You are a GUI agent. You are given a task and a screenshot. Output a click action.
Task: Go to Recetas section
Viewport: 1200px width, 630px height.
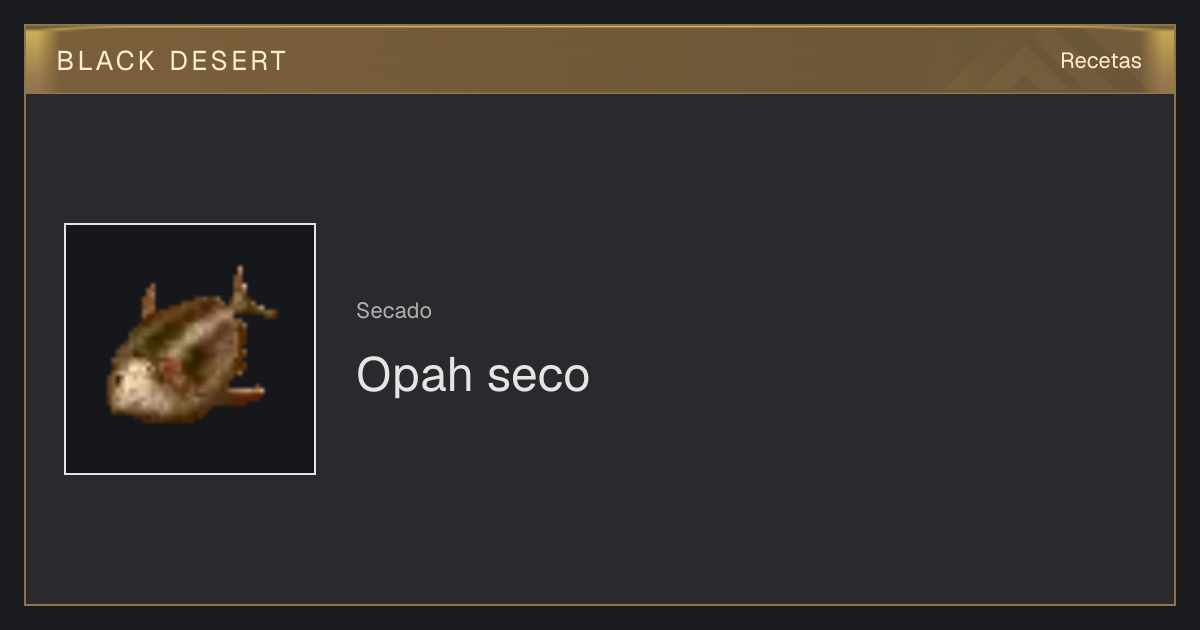1100,60
